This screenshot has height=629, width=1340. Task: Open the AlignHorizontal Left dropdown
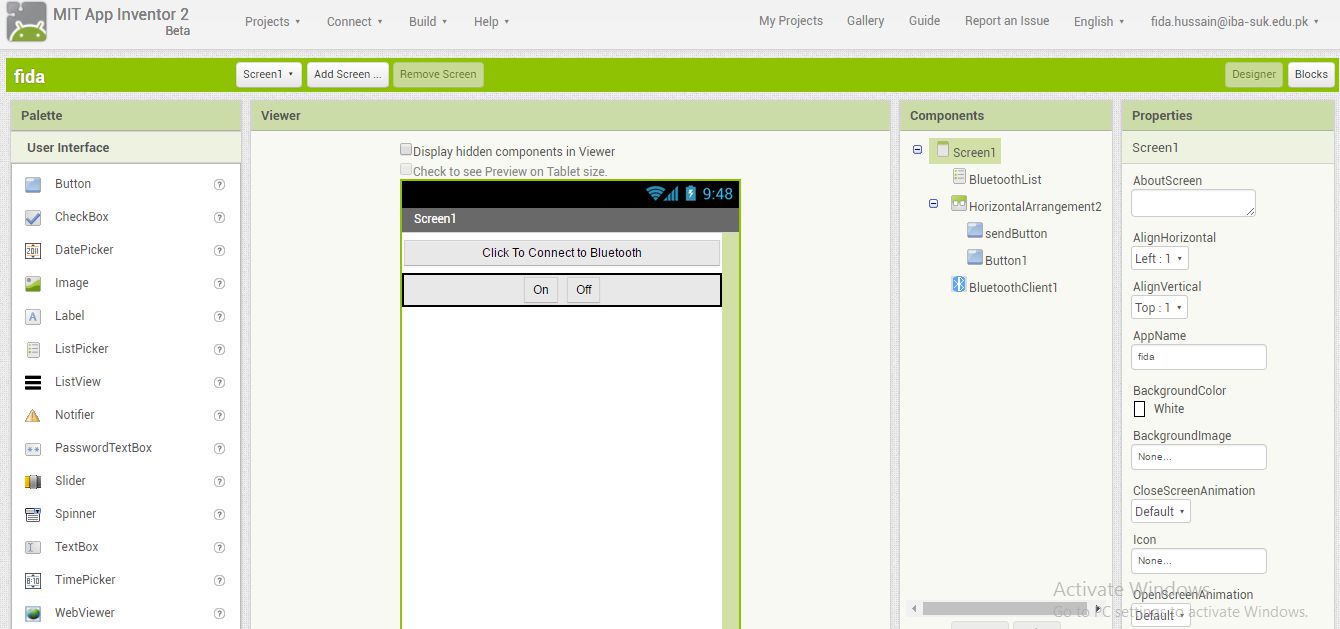click(1160, 258)
